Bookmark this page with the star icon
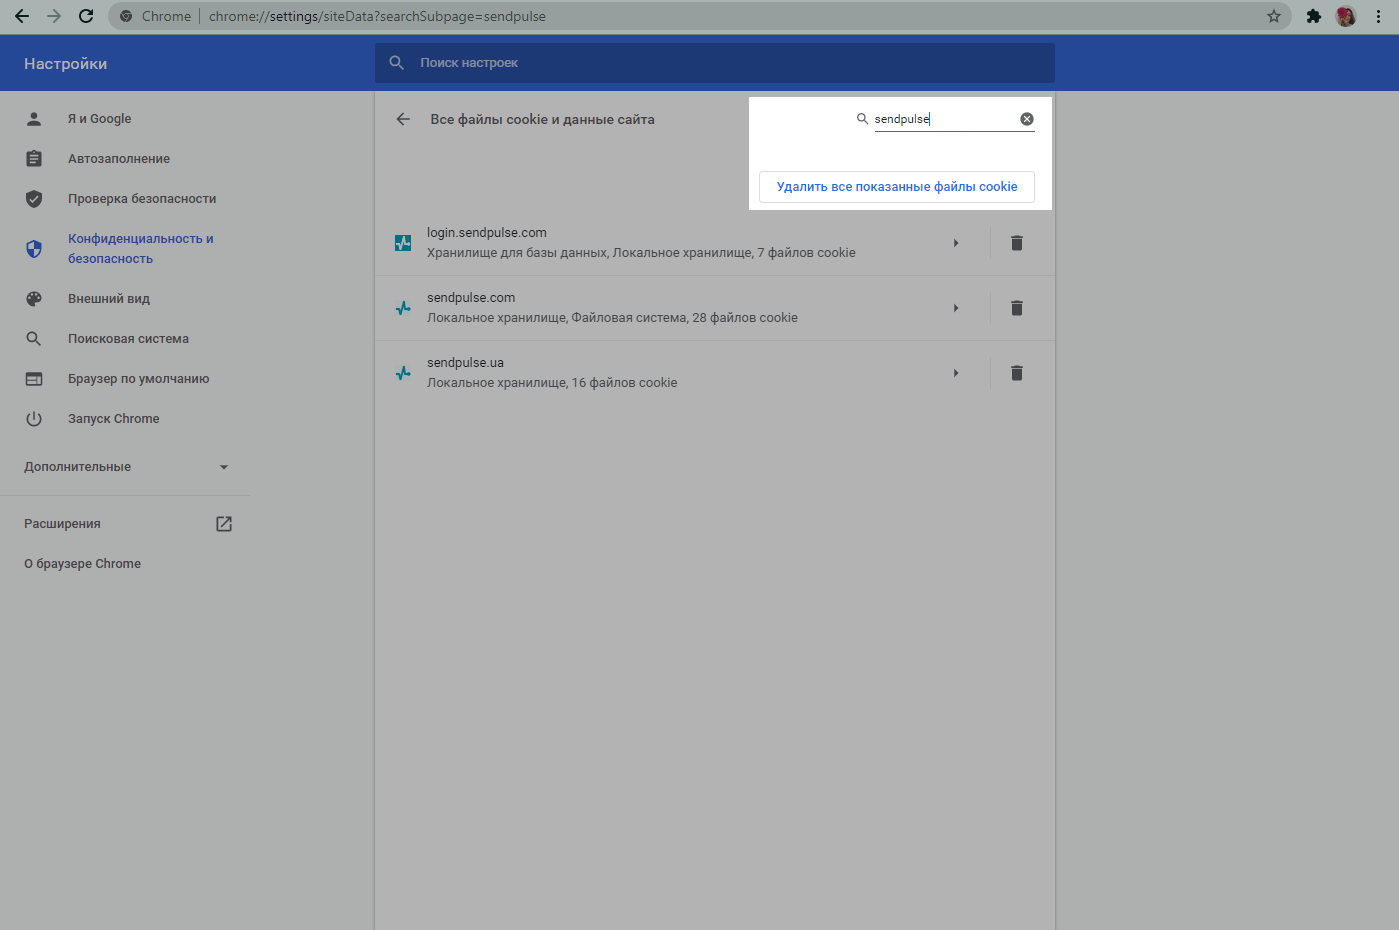 (x=1274, y=16)
